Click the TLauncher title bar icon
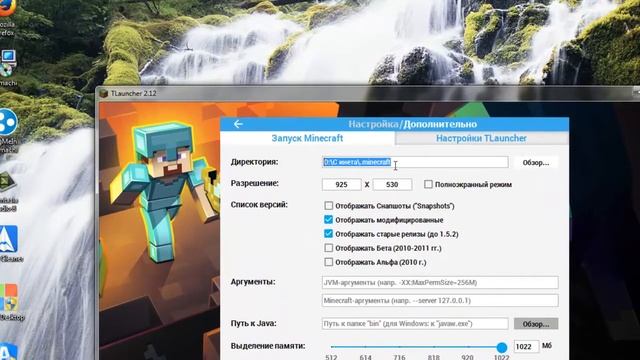 [x=104, y=93]
